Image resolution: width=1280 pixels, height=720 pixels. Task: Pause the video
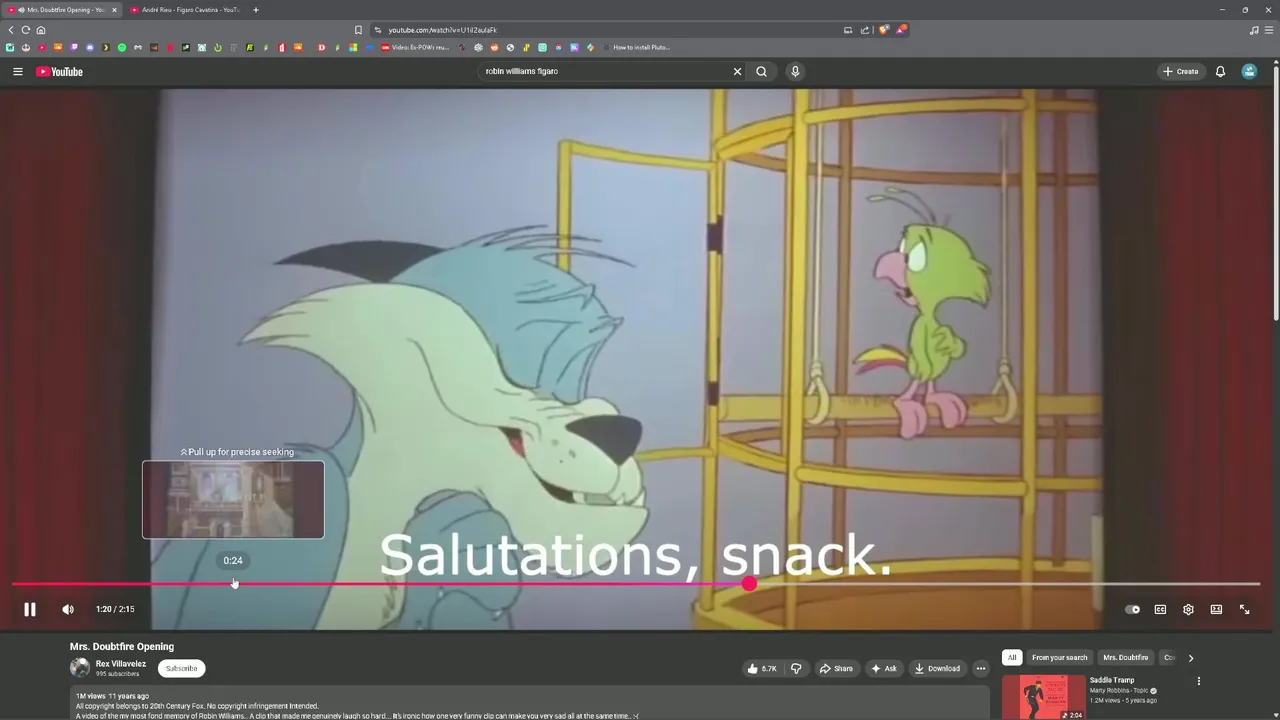30,609
